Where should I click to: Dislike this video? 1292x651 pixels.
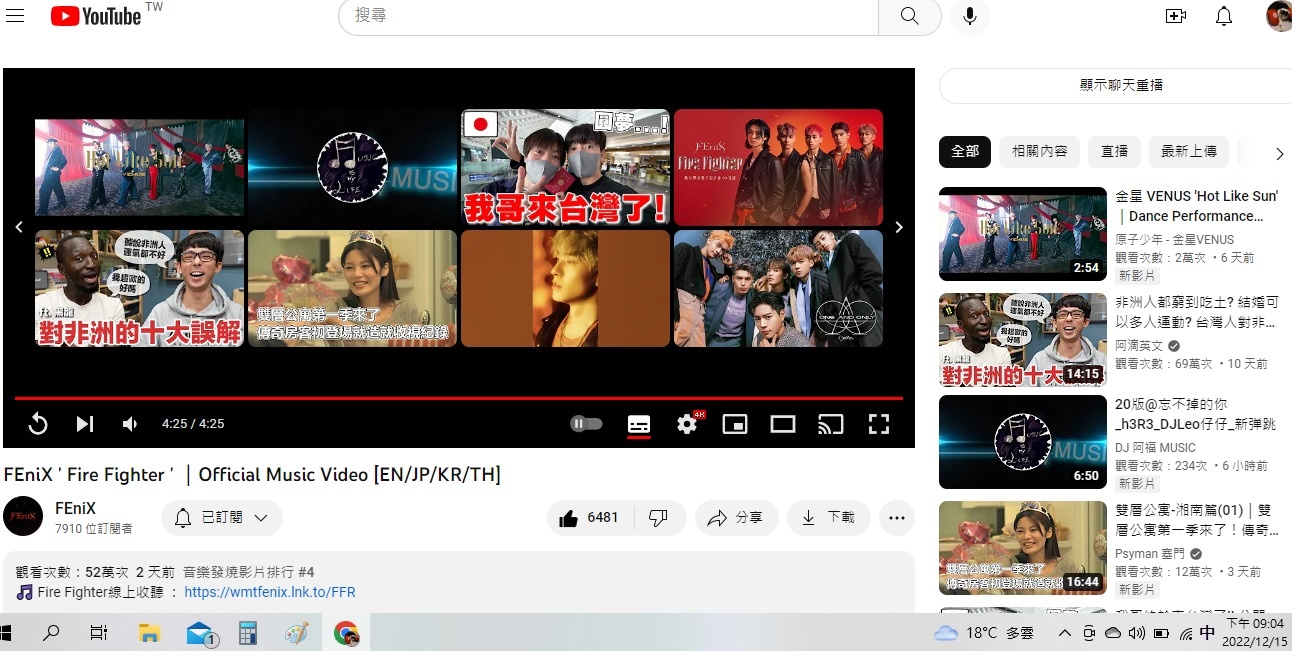click(659, 518)
